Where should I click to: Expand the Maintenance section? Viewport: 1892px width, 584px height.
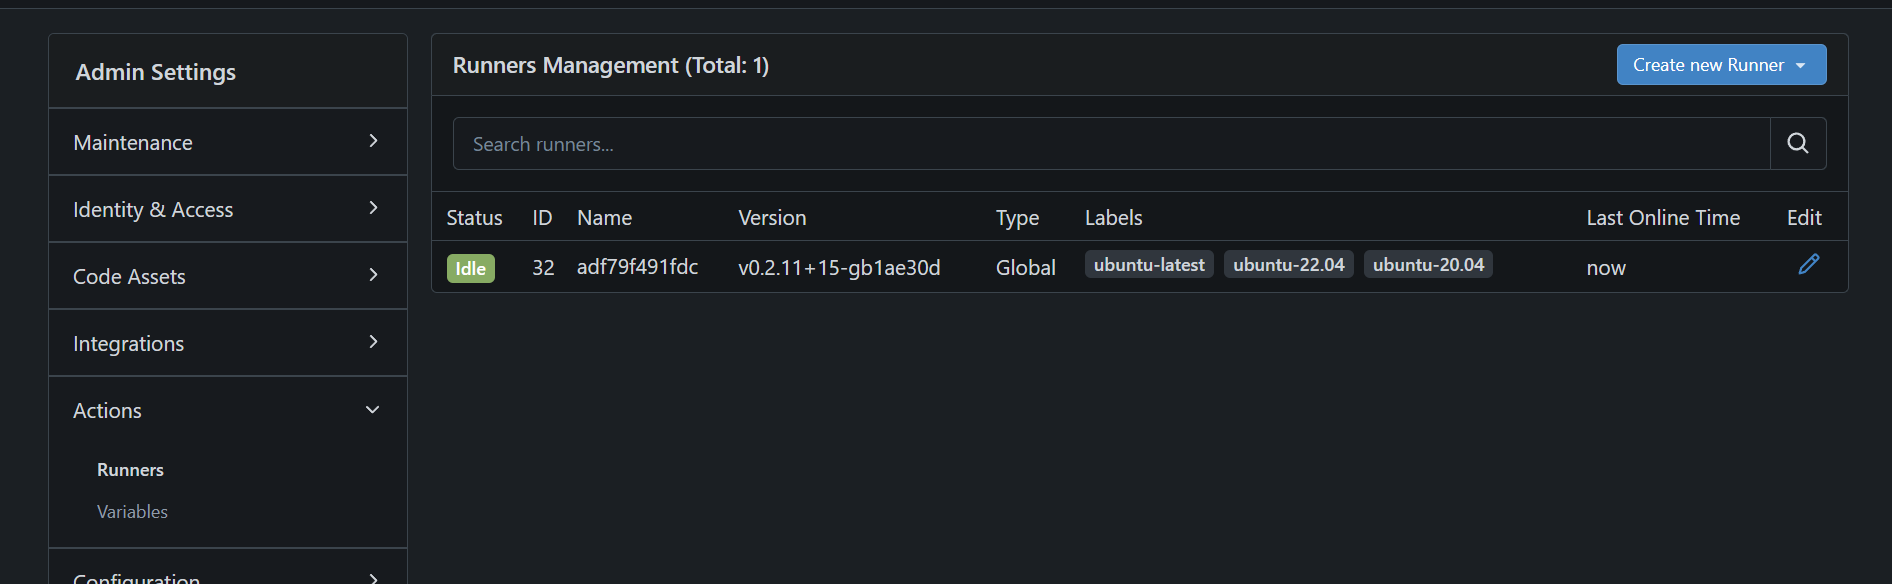227,142
